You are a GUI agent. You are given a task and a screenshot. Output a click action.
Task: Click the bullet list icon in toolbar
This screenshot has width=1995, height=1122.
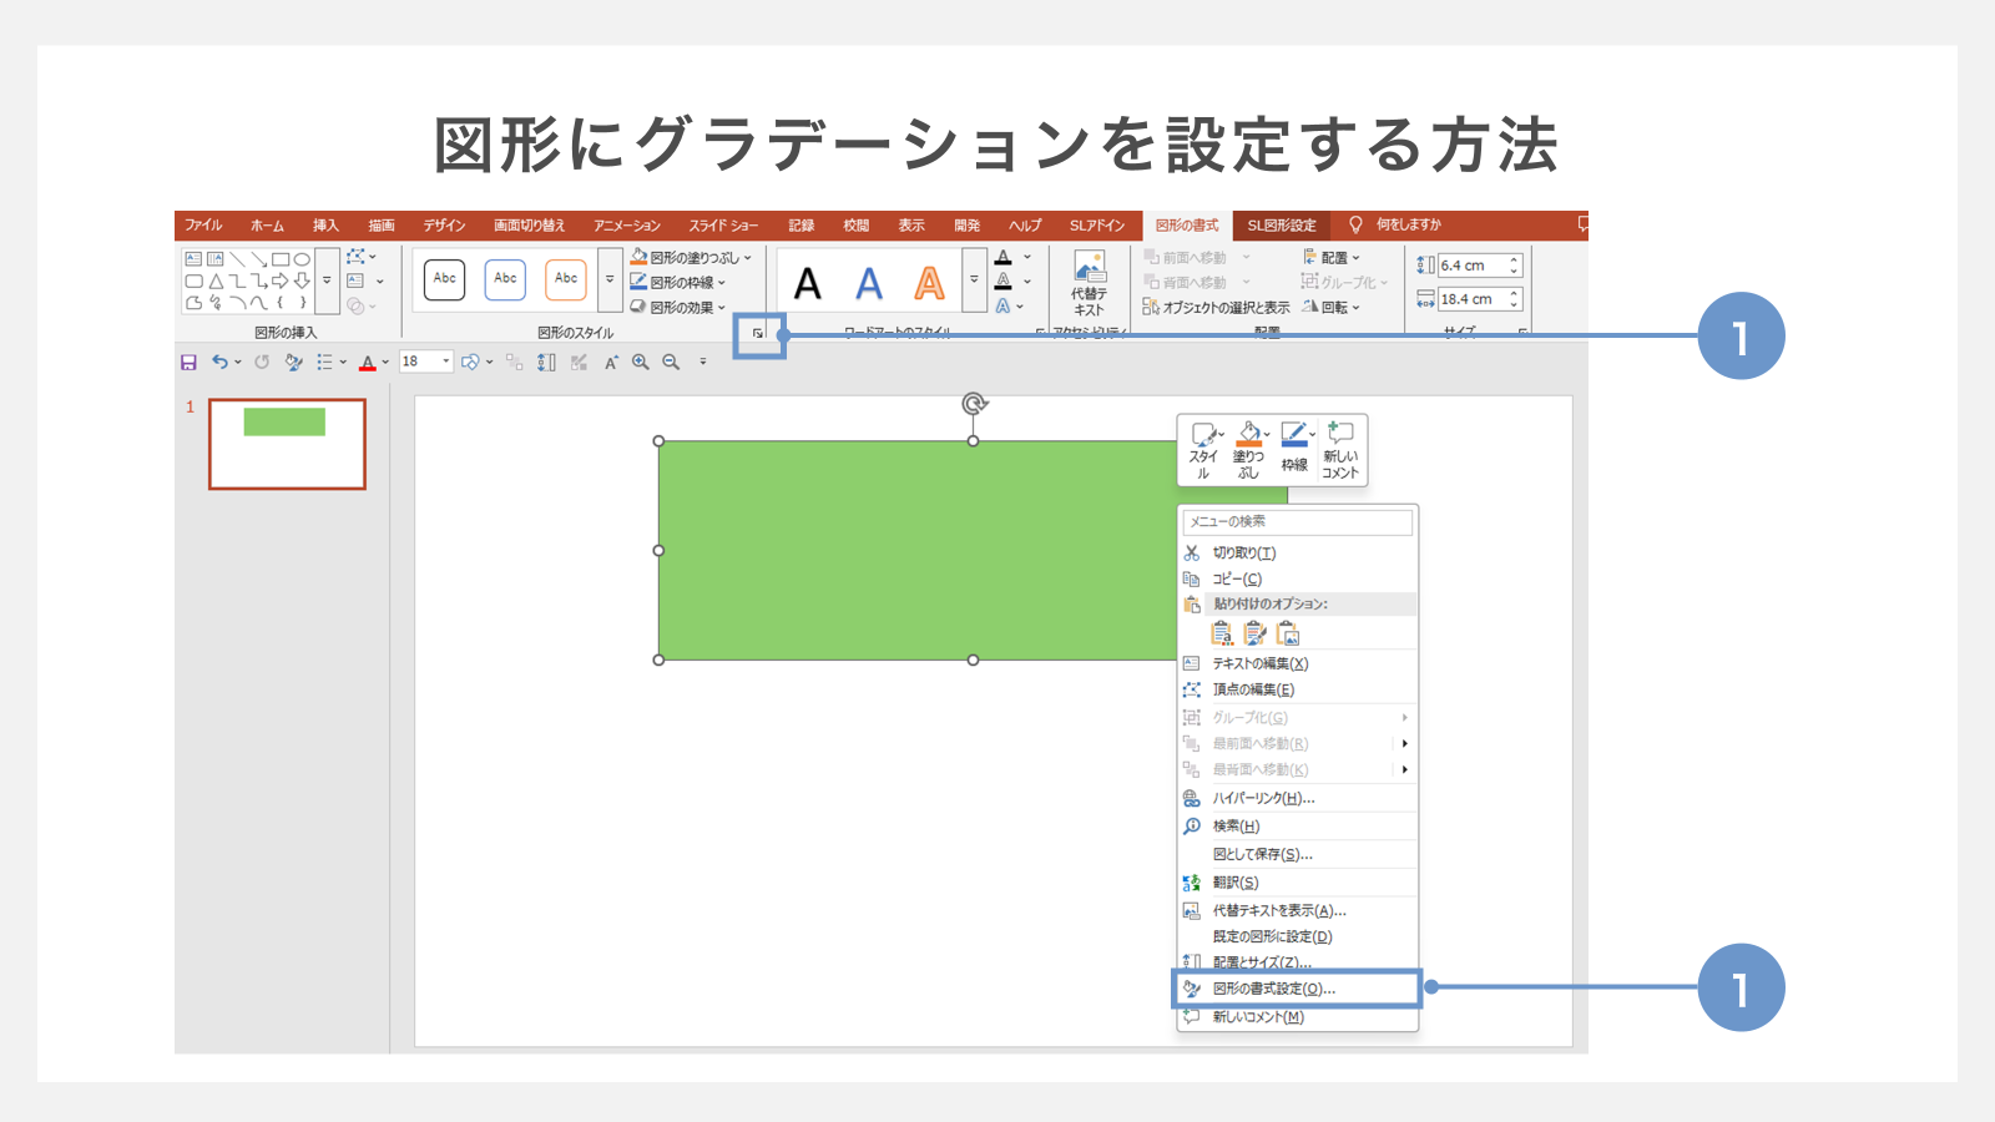point(324,362)
